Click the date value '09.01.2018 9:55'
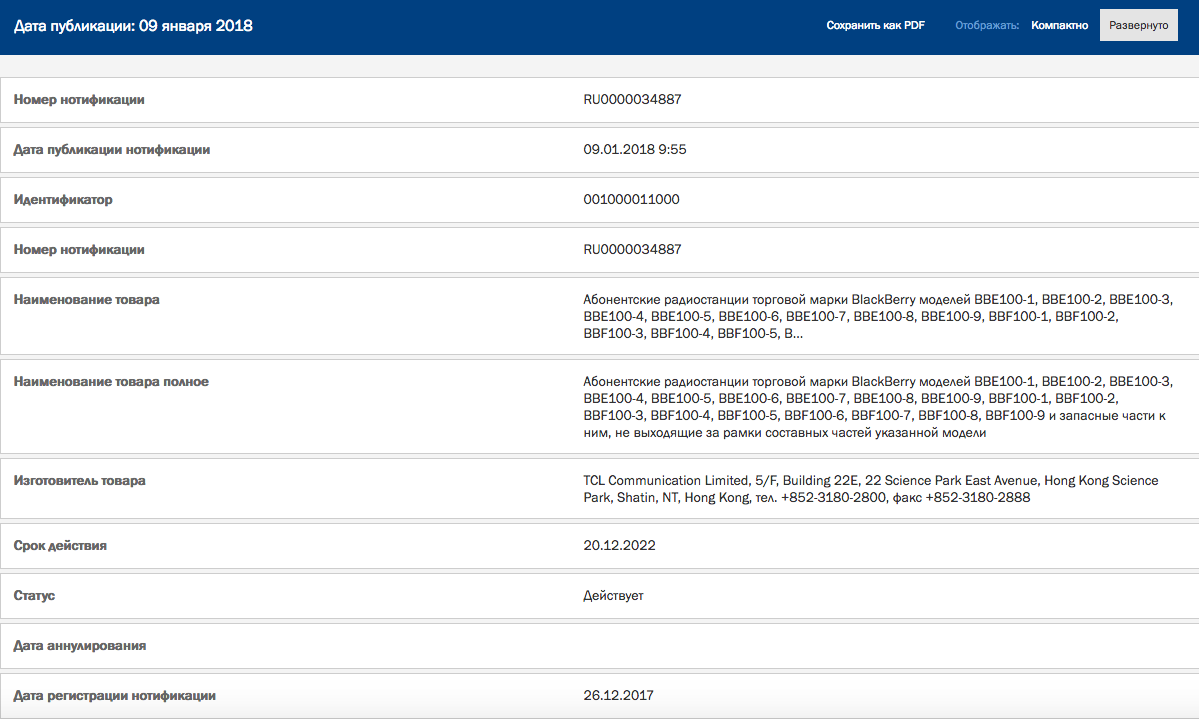1199x719 pixels. coord(635,149)
